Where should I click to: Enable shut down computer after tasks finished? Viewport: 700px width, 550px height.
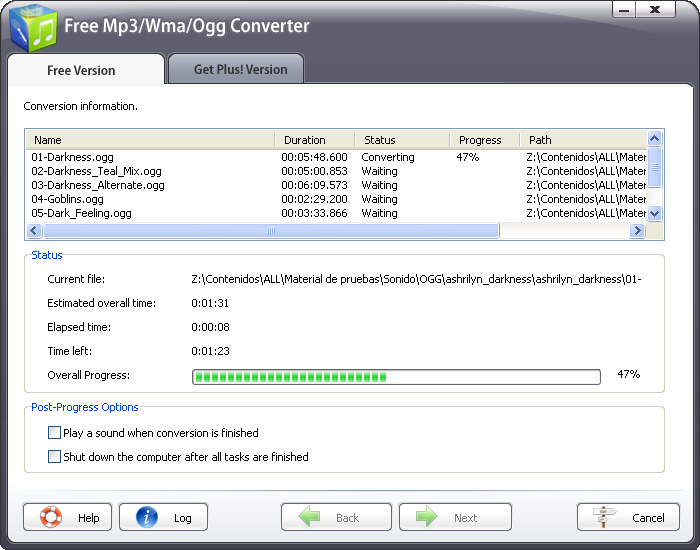(x=54, y=457)
